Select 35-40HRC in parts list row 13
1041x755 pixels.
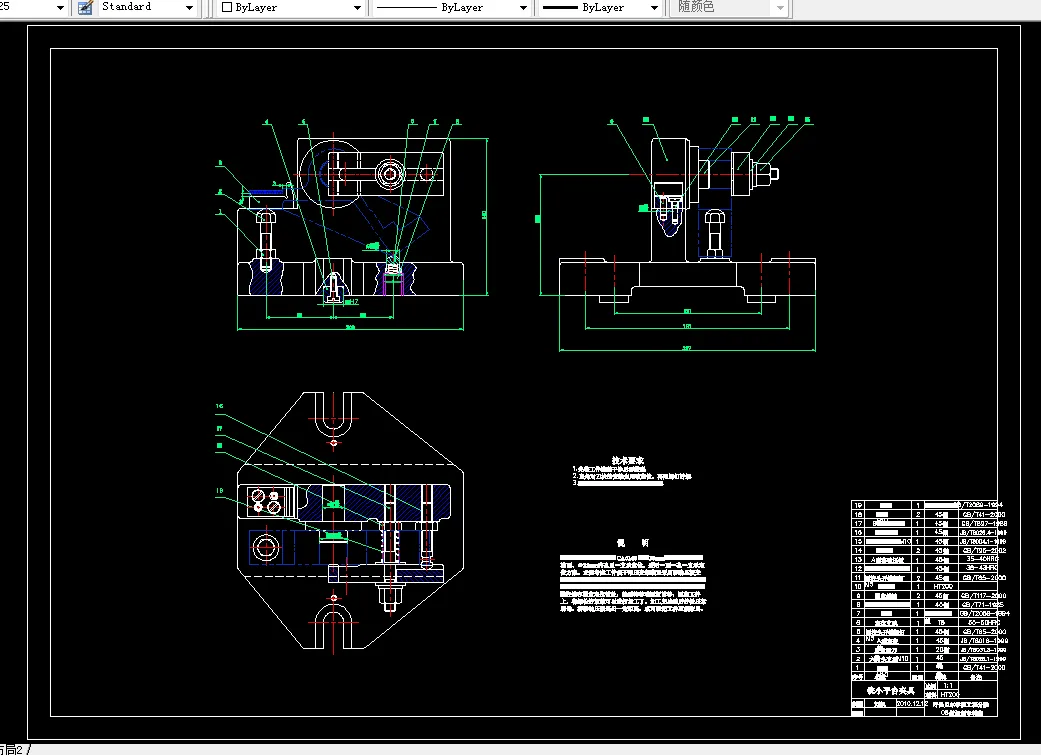coord(982,559)
